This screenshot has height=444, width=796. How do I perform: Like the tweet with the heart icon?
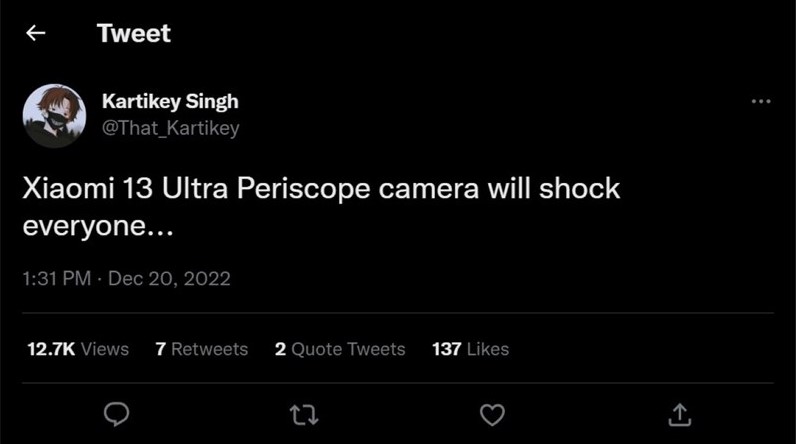pos(492,413)
